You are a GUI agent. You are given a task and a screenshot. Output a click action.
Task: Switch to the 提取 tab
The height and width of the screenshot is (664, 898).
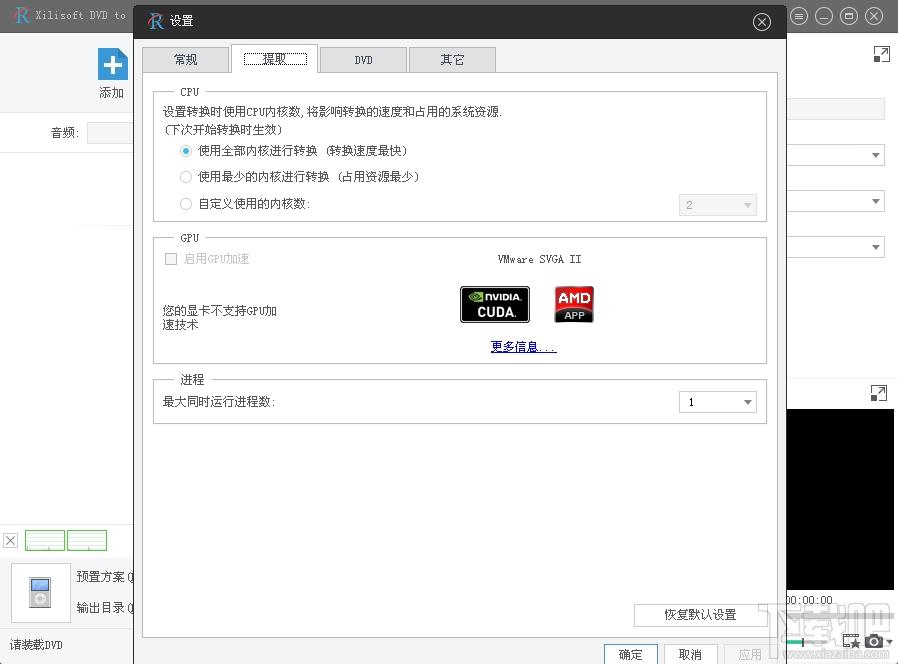(275, 59)
